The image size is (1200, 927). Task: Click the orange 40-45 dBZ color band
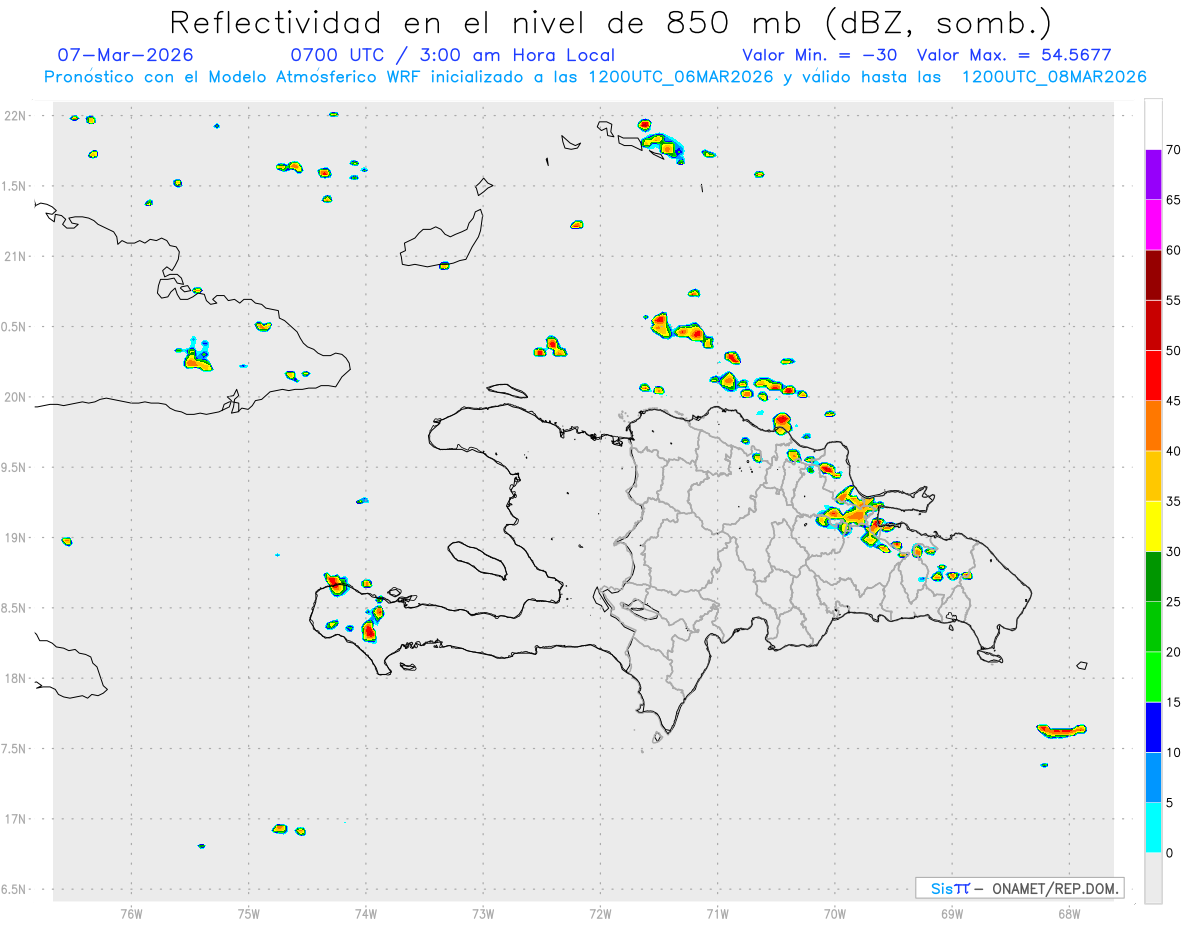(x=1153, y=426)
